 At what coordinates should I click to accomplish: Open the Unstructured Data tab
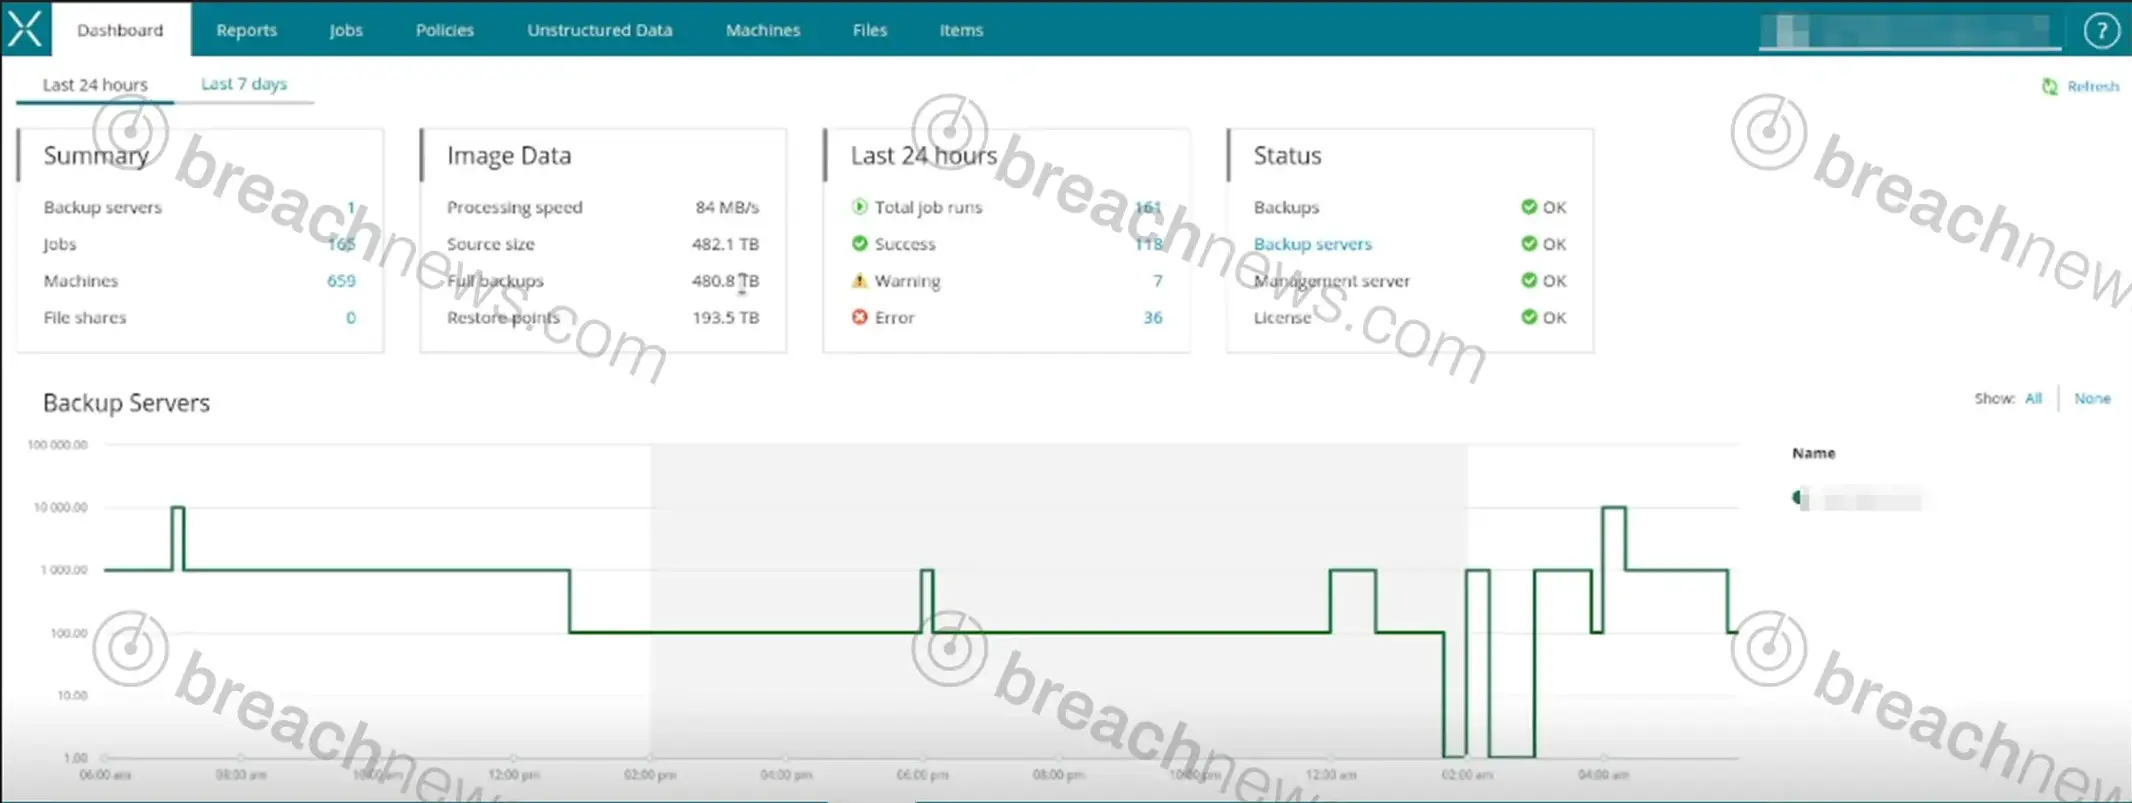coord(599,30)
